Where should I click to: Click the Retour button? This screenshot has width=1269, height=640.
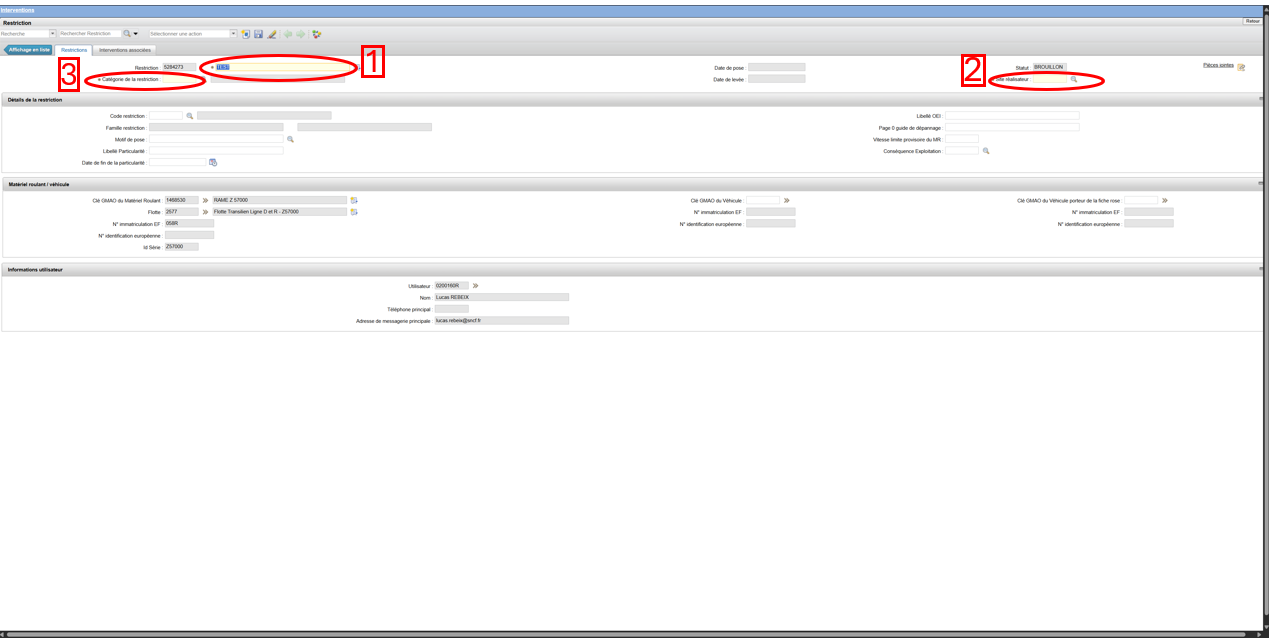point(1253,21)
